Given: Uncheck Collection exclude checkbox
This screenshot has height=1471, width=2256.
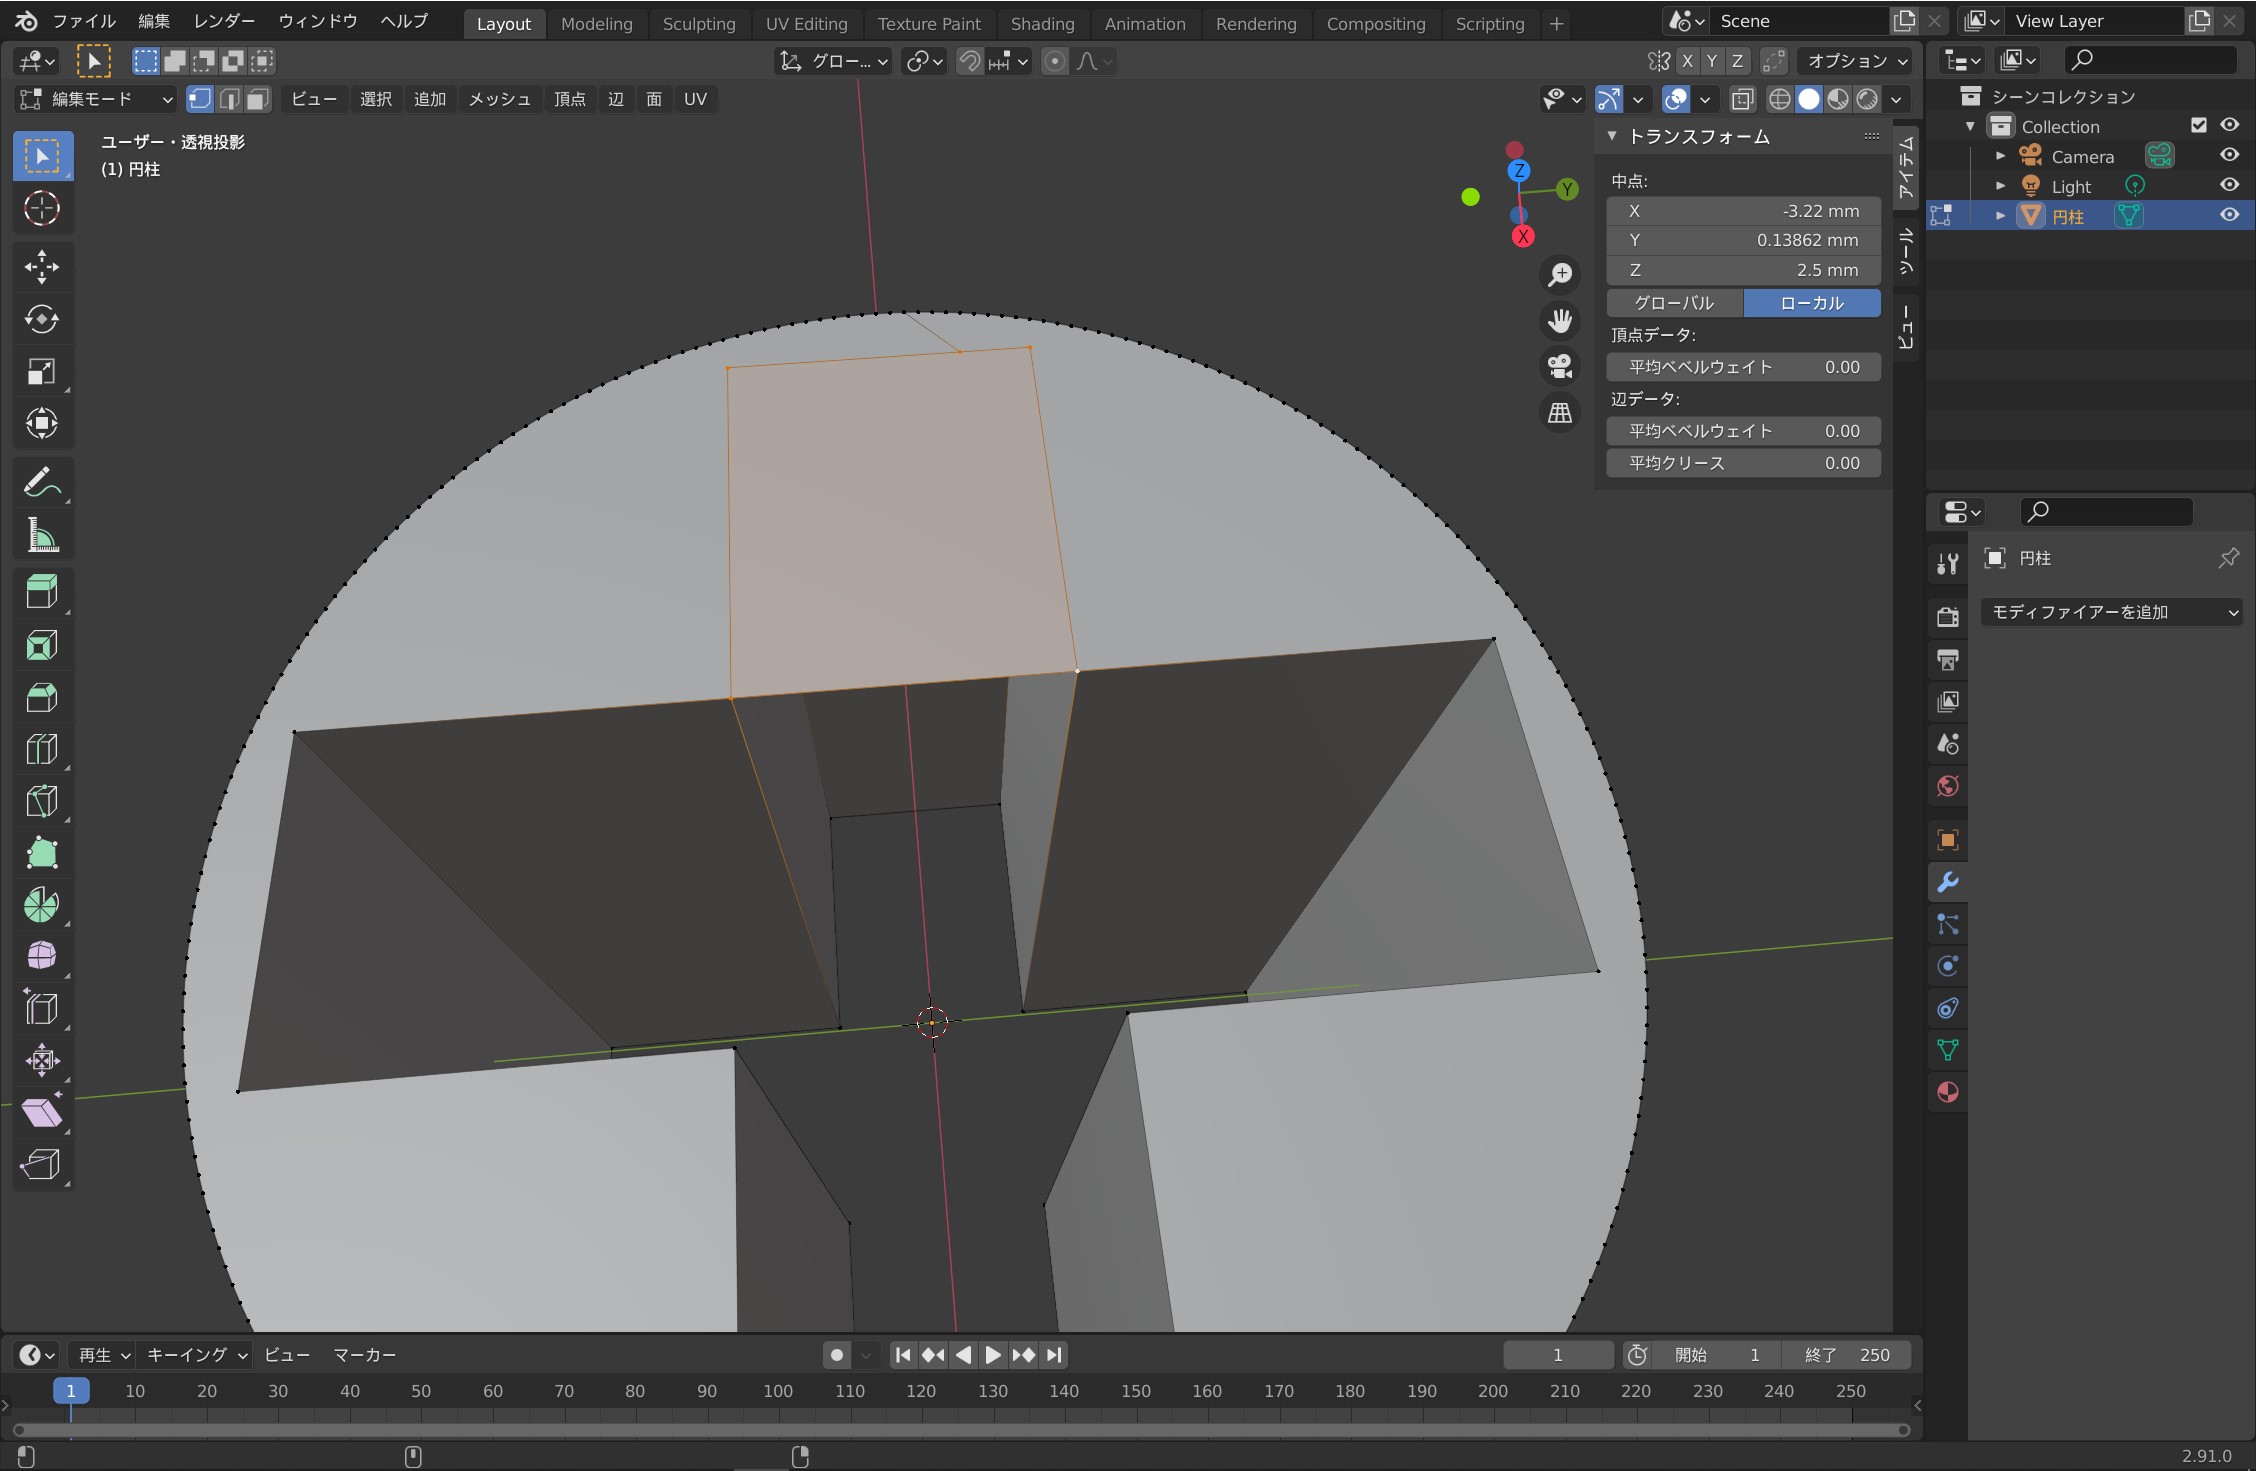Looking at the screenshot, I should 2198,125.
